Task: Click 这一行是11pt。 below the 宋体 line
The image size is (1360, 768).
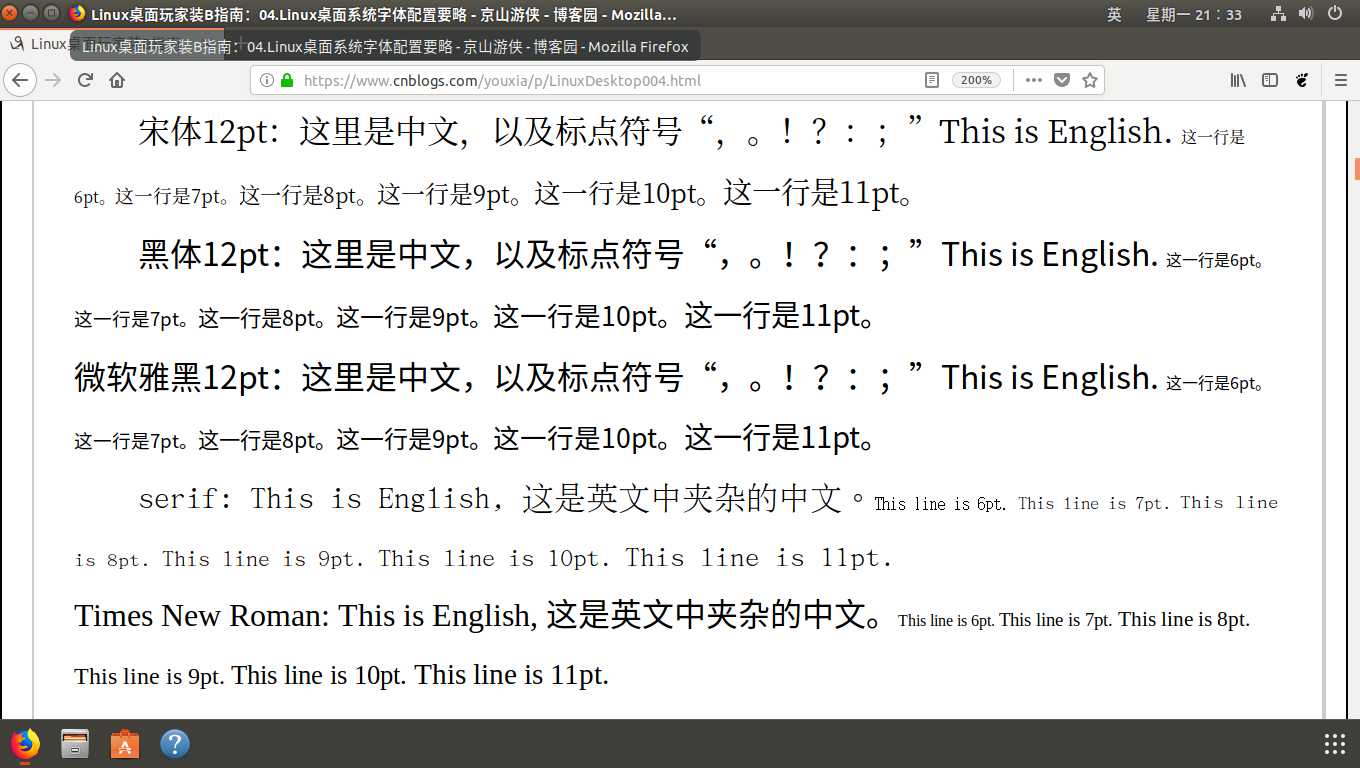Action: point(819,192)
